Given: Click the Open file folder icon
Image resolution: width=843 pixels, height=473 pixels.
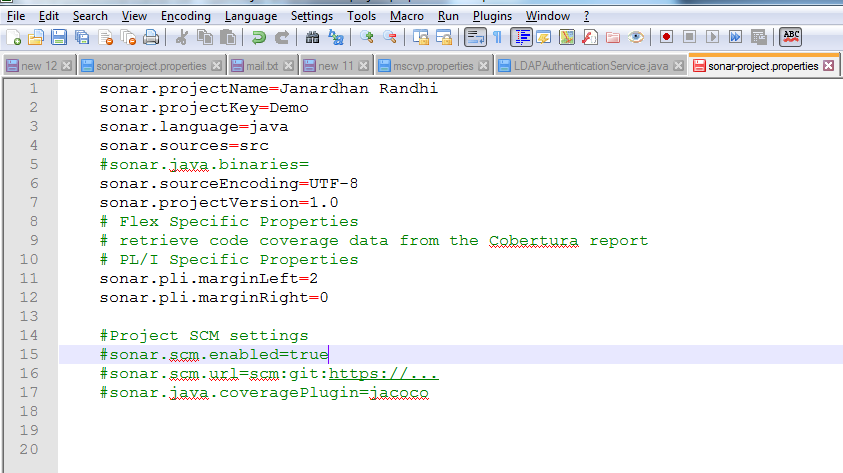Looking at the screenshot, I should pyautogui.click(x=36, y=37).
